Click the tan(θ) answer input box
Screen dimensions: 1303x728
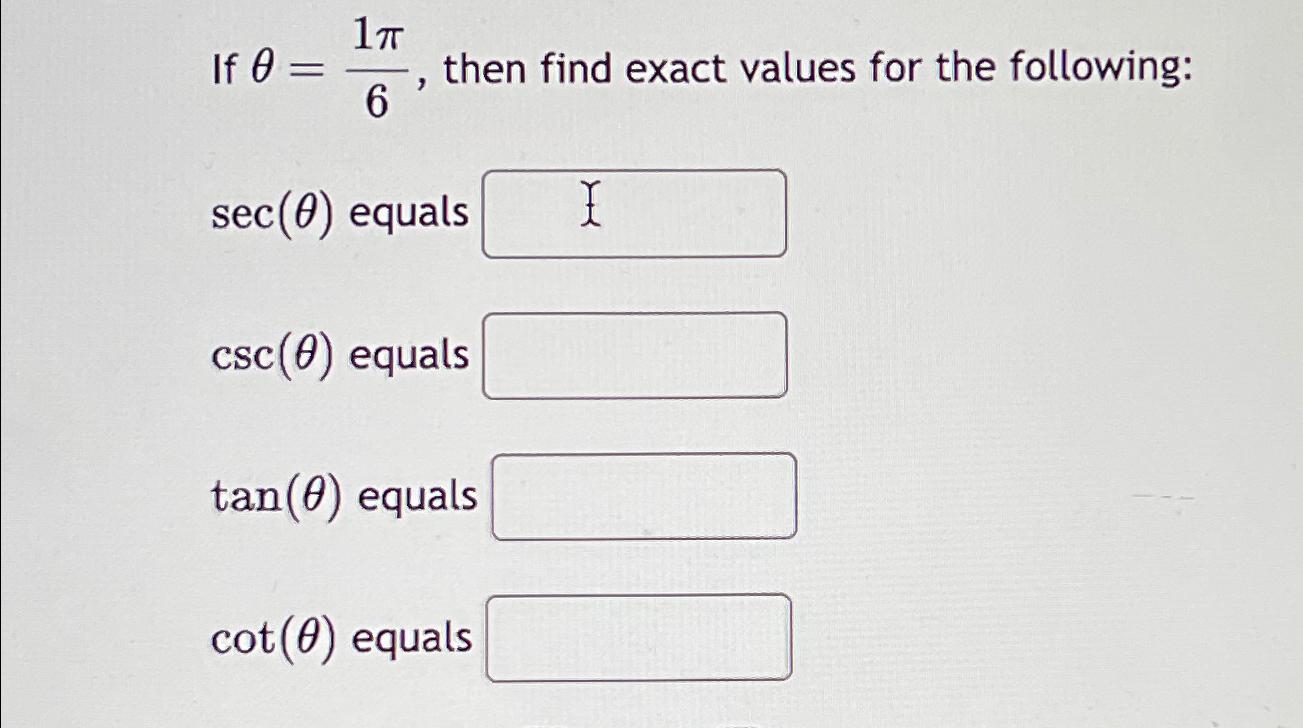(645, 495)
